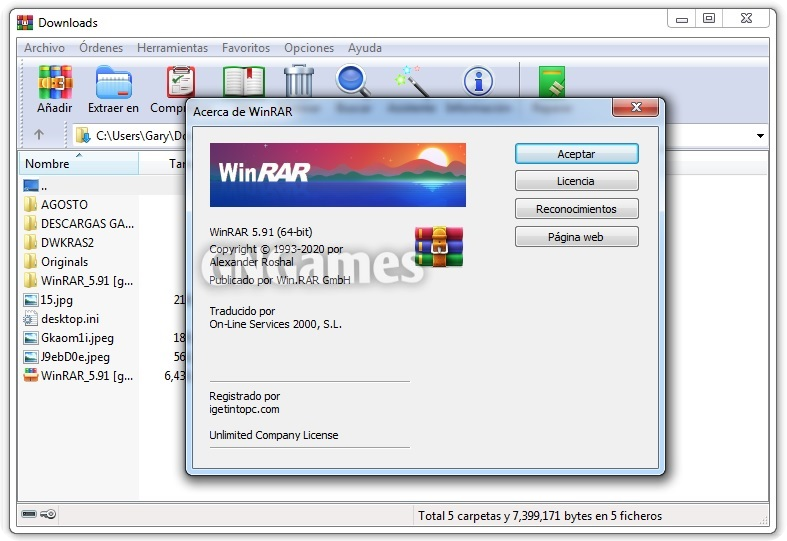Click the Página web button
Screen dimensions: 787x541
(577, 237)
